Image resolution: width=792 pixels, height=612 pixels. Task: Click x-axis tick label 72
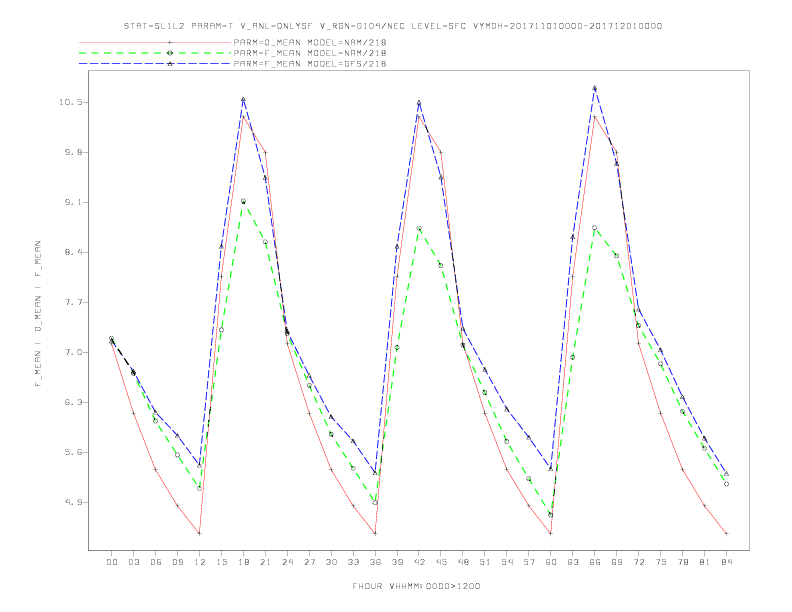639,562
